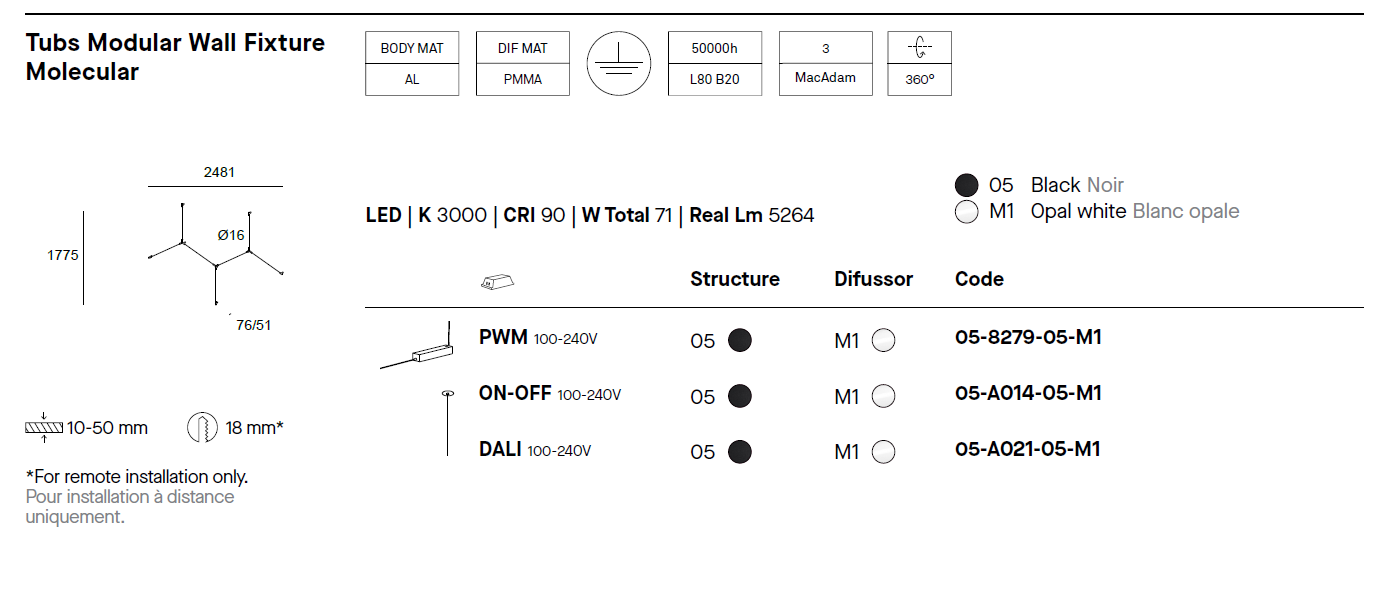Click the 360° rotation icon
The height and width of the screenshot is (607, 1390).
919,48
